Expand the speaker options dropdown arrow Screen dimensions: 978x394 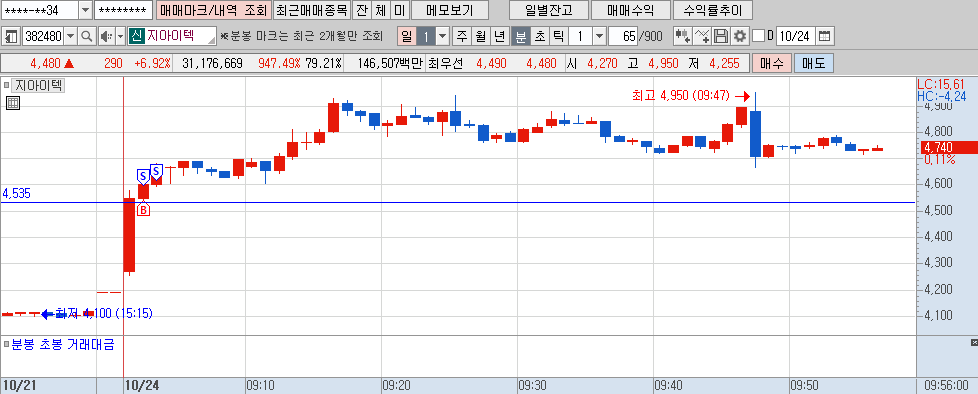pyautogui.click(x=120, y=36)
